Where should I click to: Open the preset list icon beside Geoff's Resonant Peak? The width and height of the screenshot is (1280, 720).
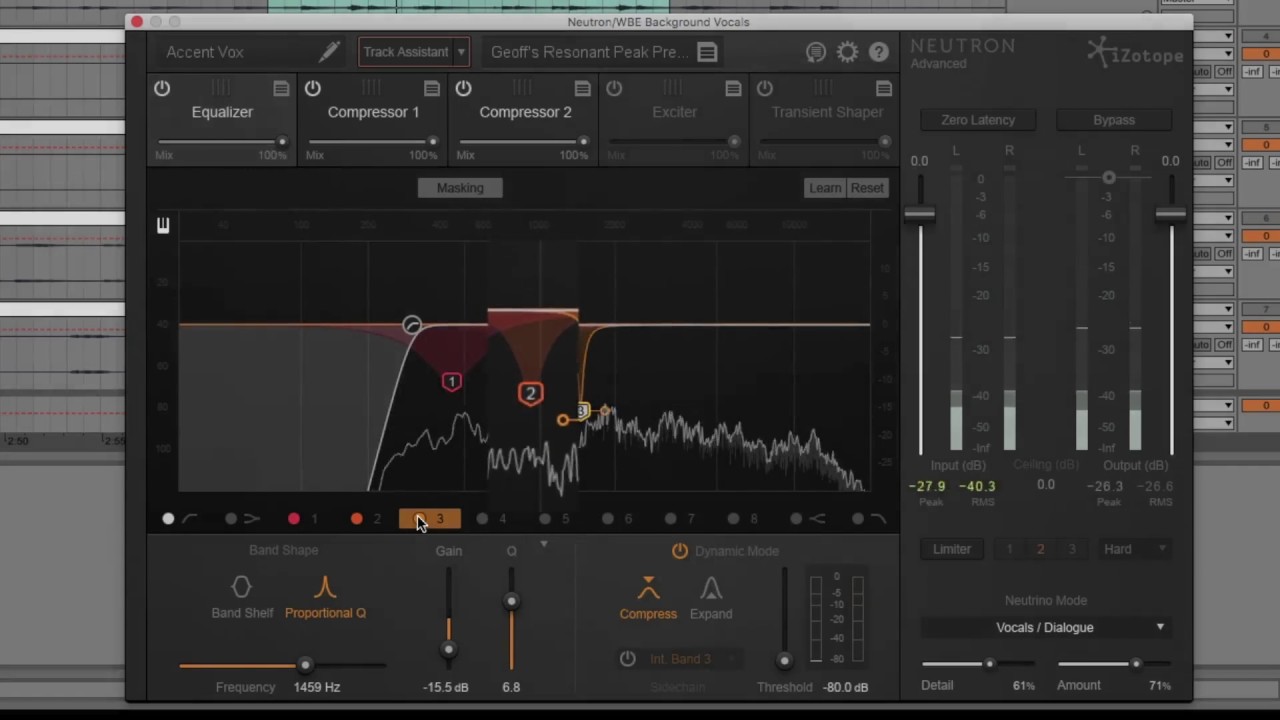[x=707, y=52]
